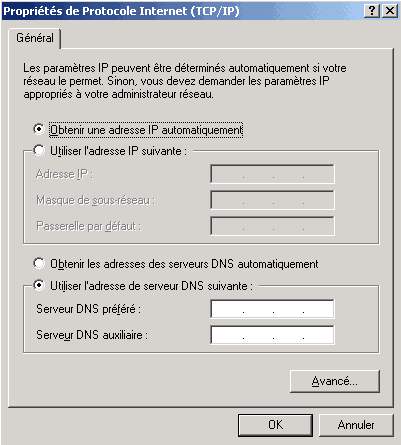Close the TCP/IP properties dialog

389,11
